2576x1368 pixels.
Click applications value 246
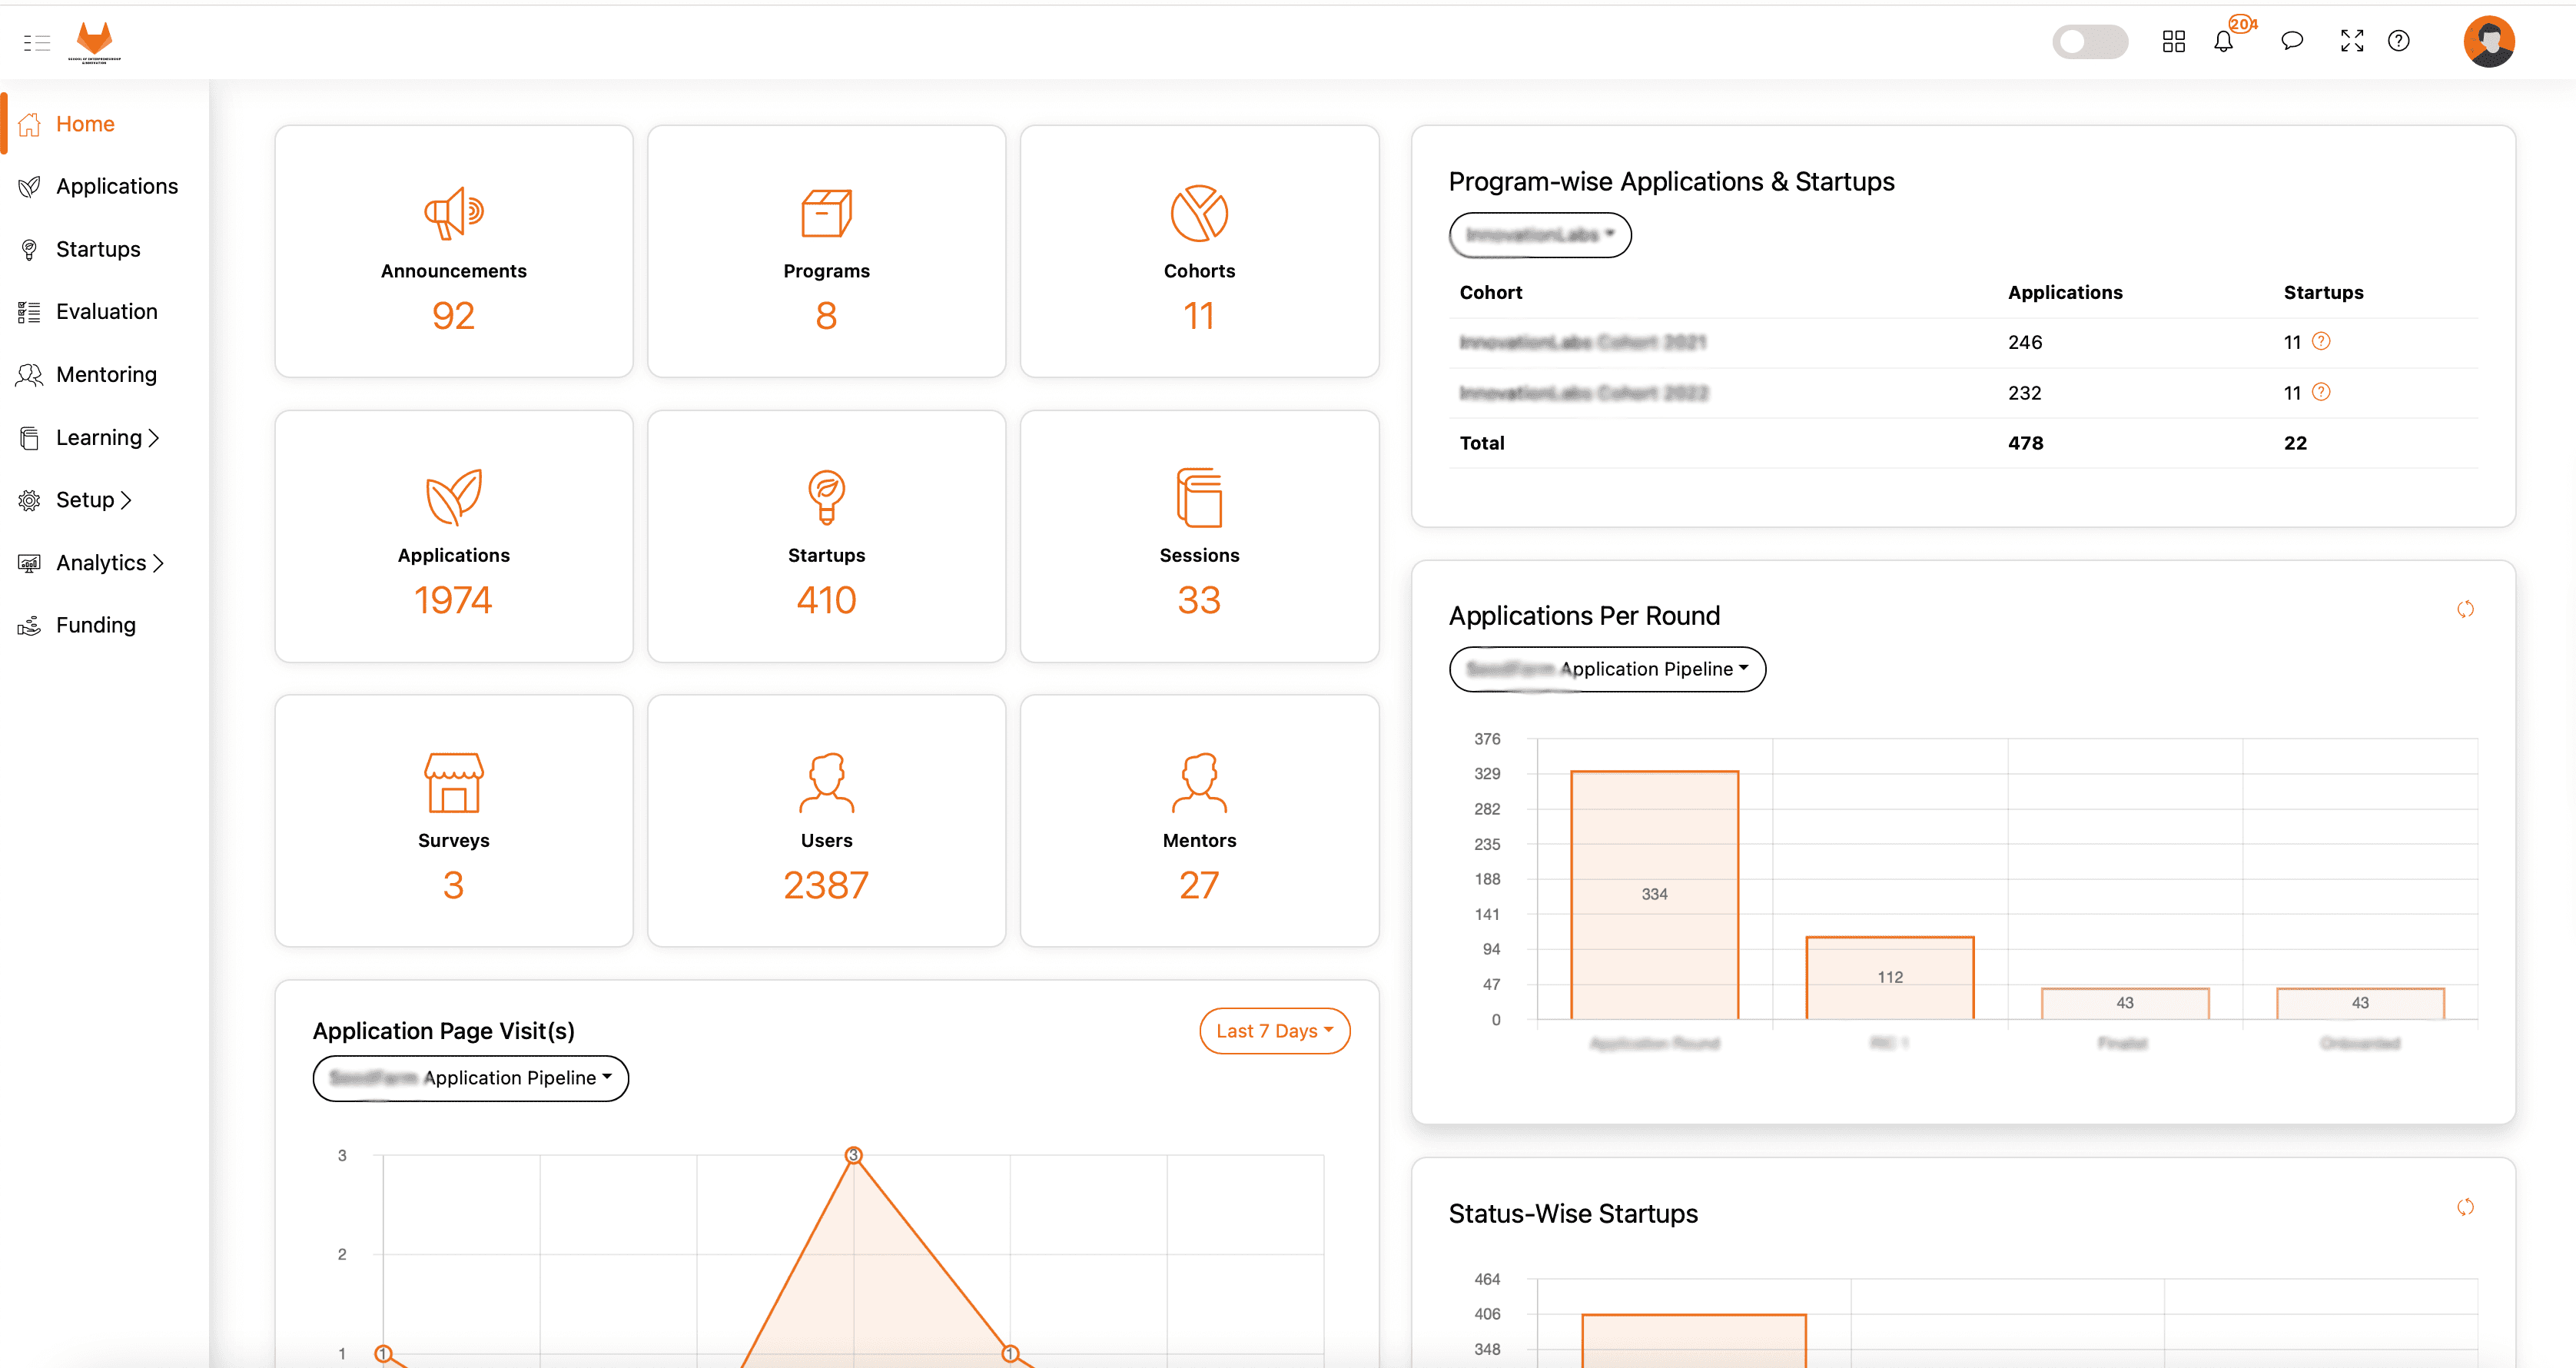coord(2025,342)
